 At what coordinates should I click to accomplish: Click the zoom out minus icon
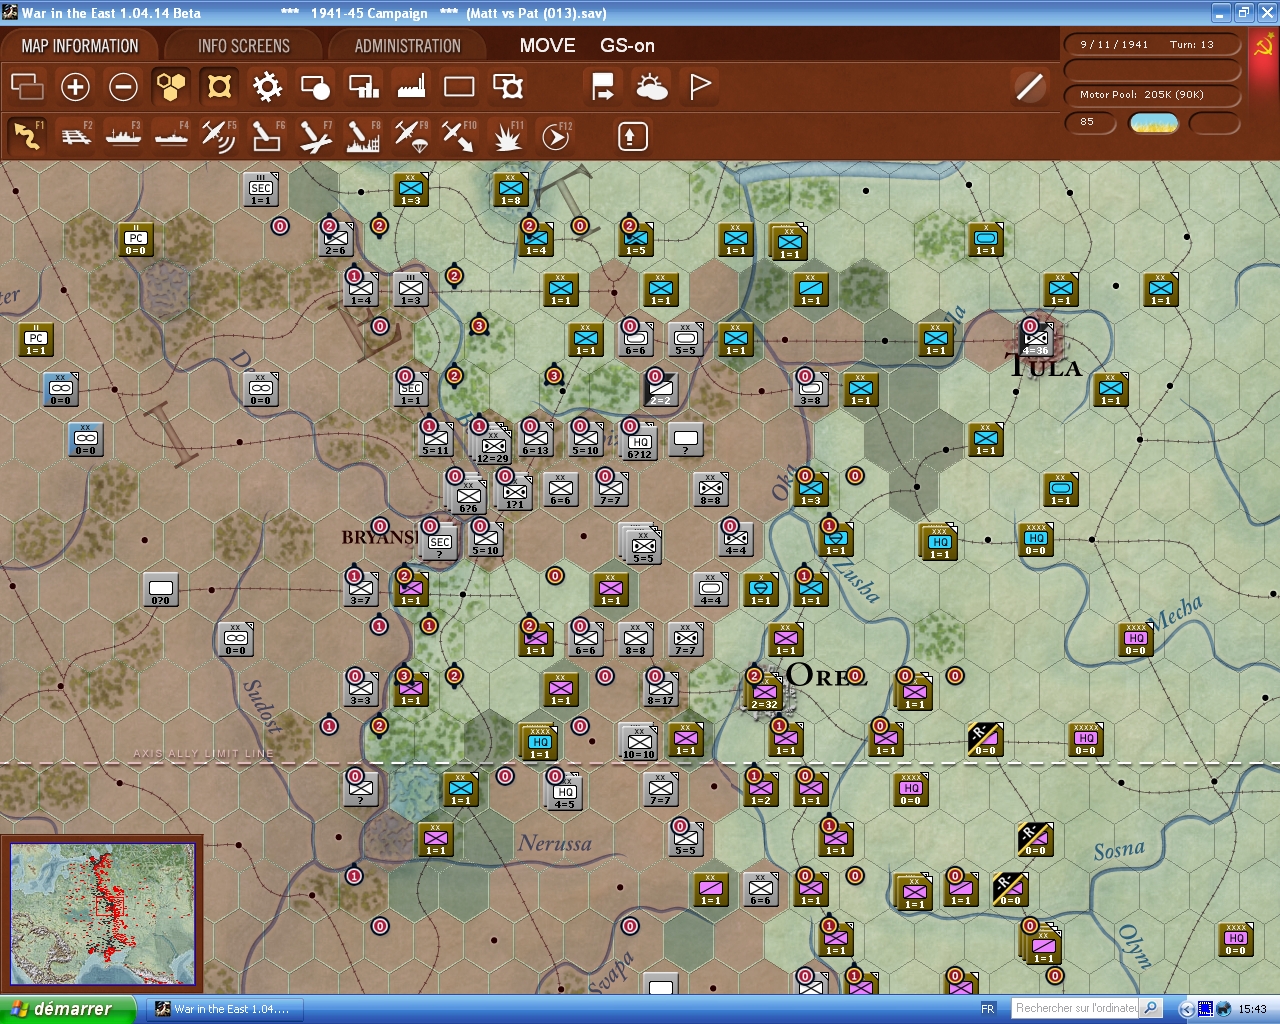tap(123, 87)
